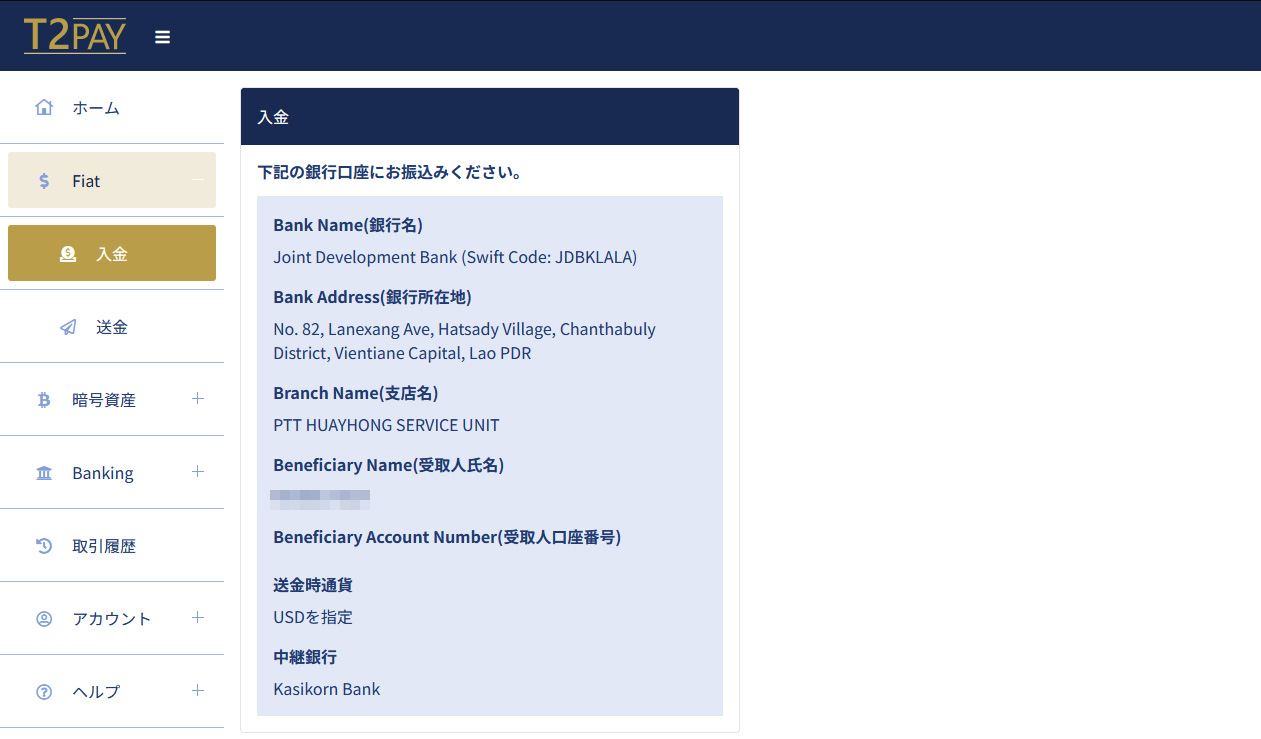1261x739 pixels.
Task: Expand the 暗号資産 section plus sign
Action: pyautogui.click(x=198, y=399)
